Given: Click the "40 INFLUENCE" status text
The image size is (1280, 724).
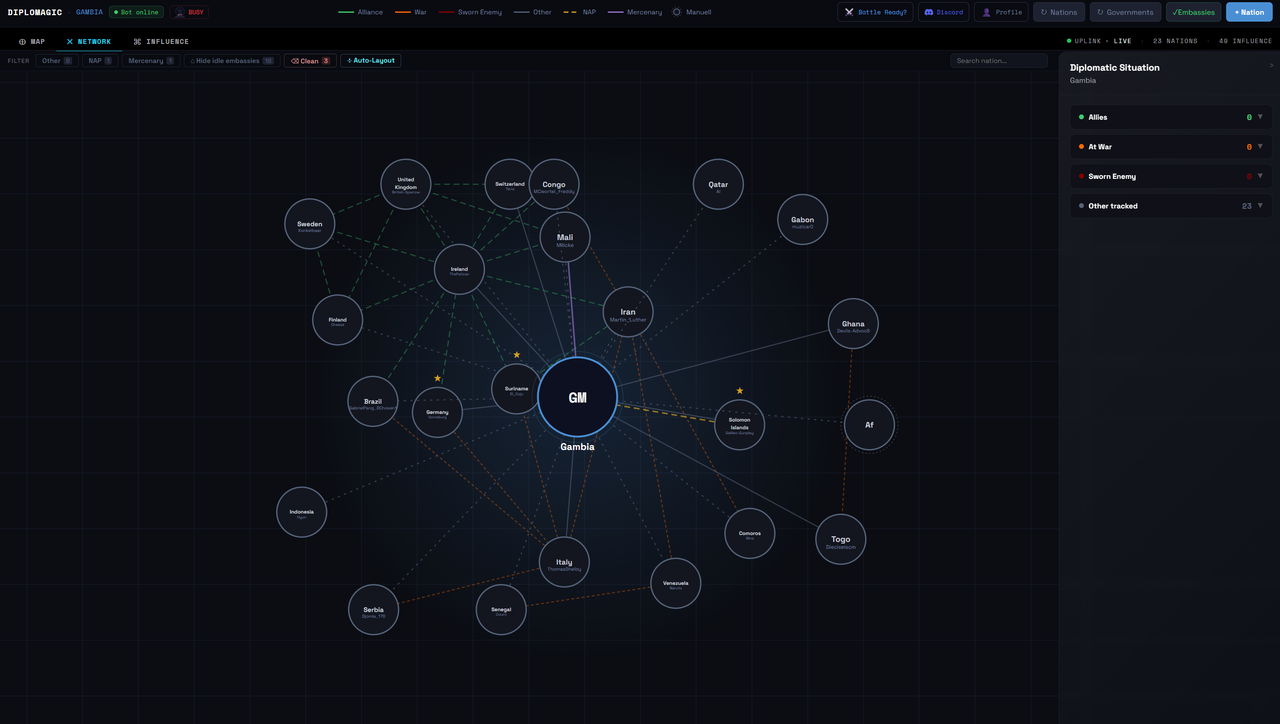Looking at the screenshot, I should pos(1246,42).
